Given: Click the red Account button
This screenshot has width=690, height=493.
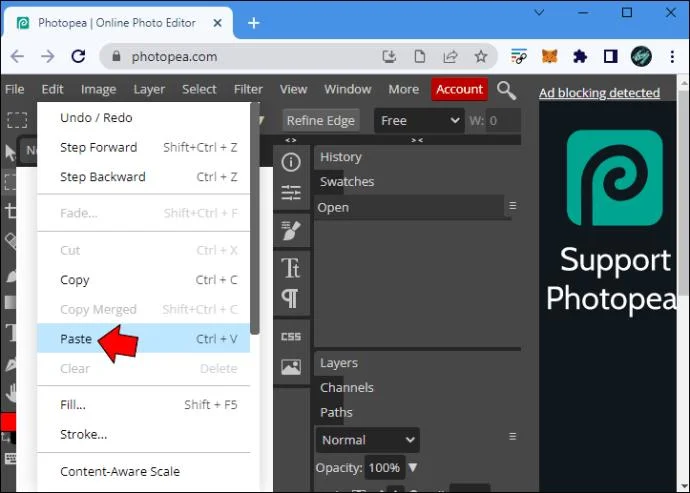Looking at the screenshot, I should [459, 89].
